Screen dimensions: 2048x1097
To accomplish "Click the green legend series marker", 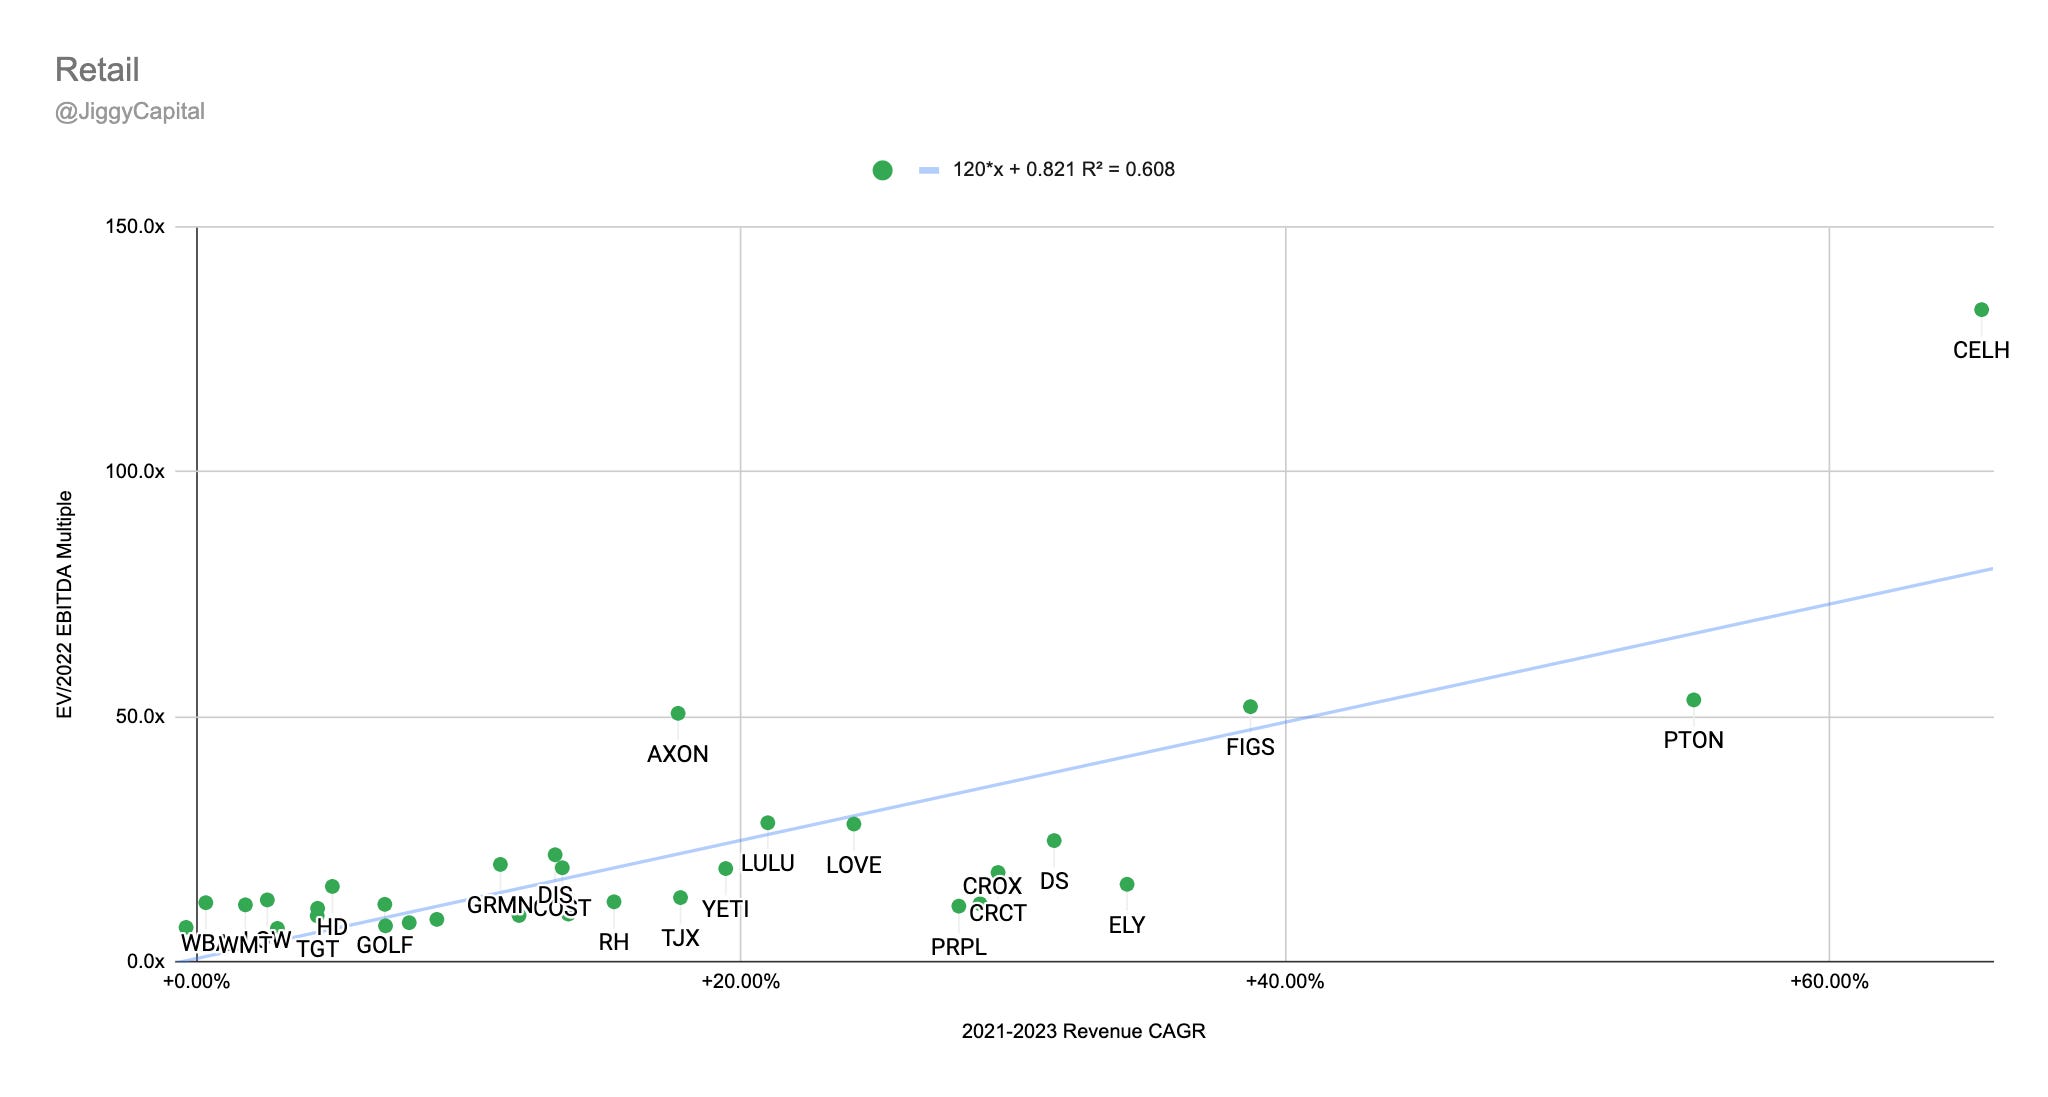I will [882, 170].
